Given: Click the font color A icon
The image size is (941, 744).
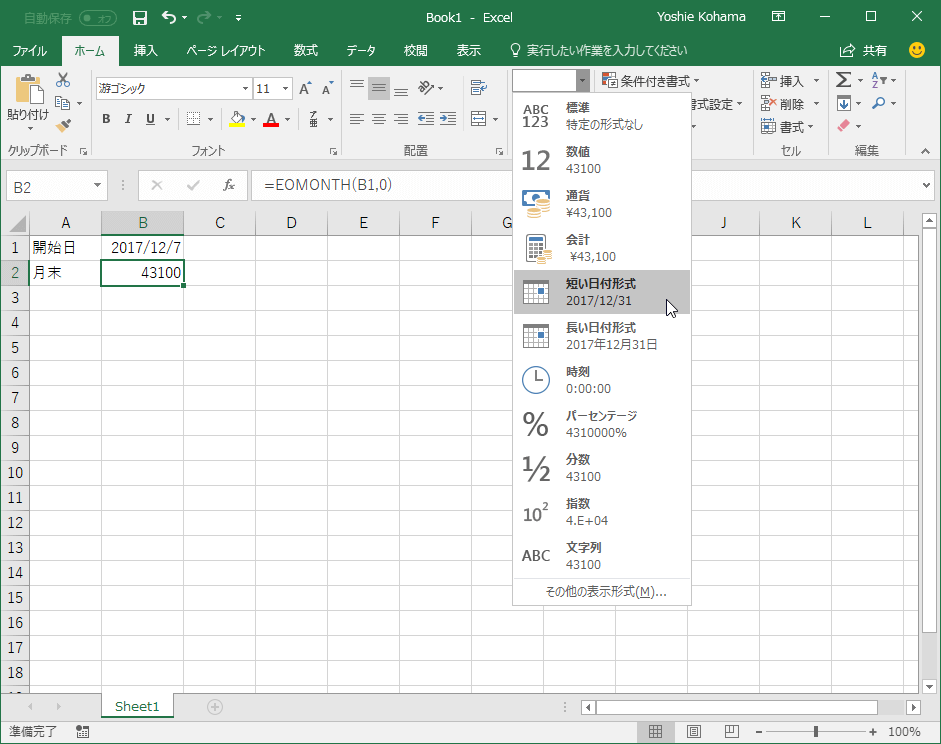Looking at the screenshot, I should coord(271,119).
